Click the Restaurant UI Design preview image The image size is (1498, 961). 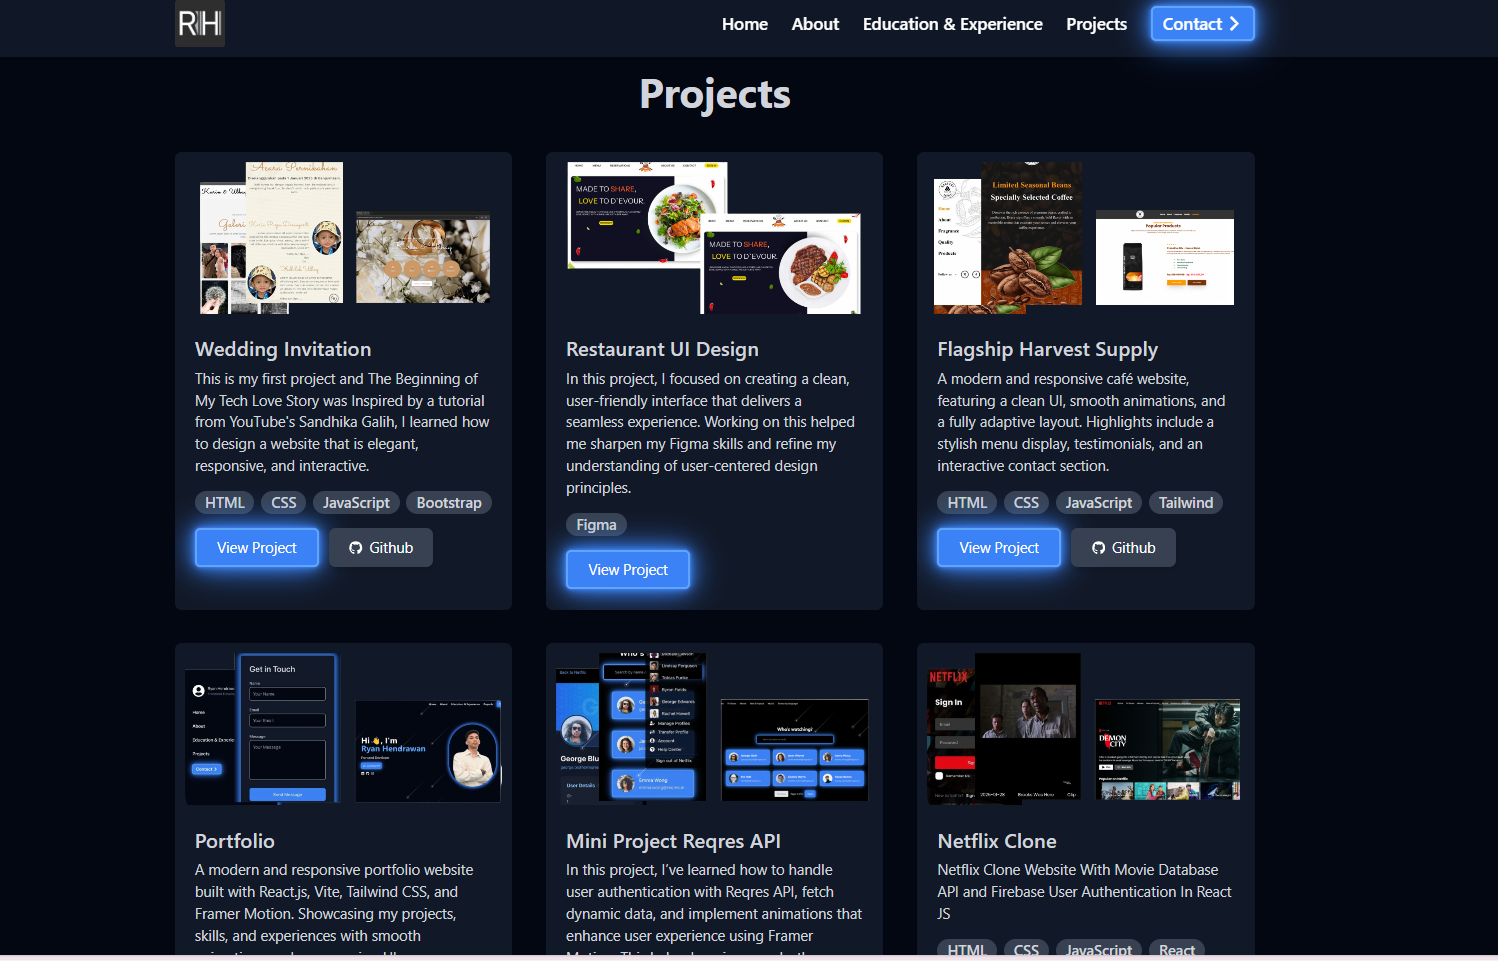click(x=714, y=238)
